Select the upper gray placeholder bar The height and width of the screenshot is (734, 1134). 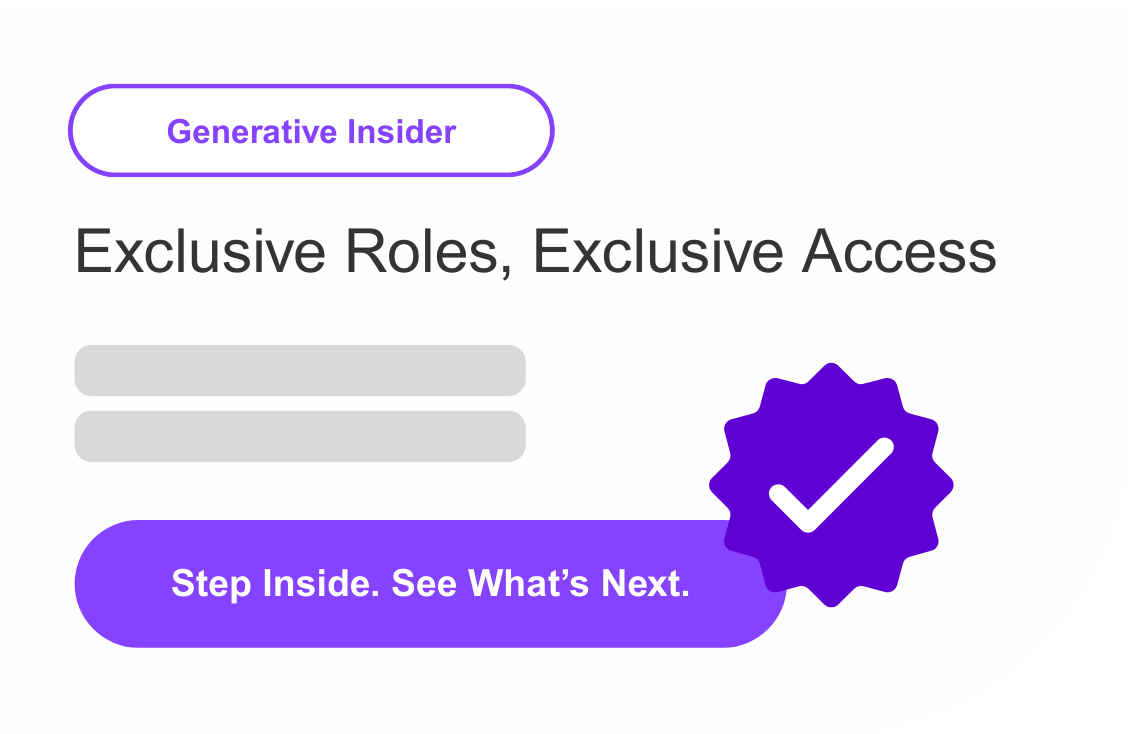[x=300, y=370]
